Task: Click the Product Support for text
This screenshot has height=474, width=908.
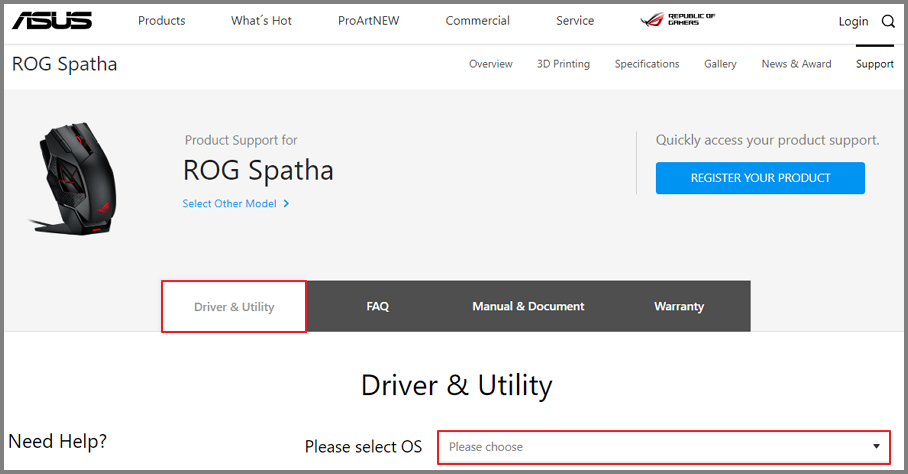Action: [241, 141]
